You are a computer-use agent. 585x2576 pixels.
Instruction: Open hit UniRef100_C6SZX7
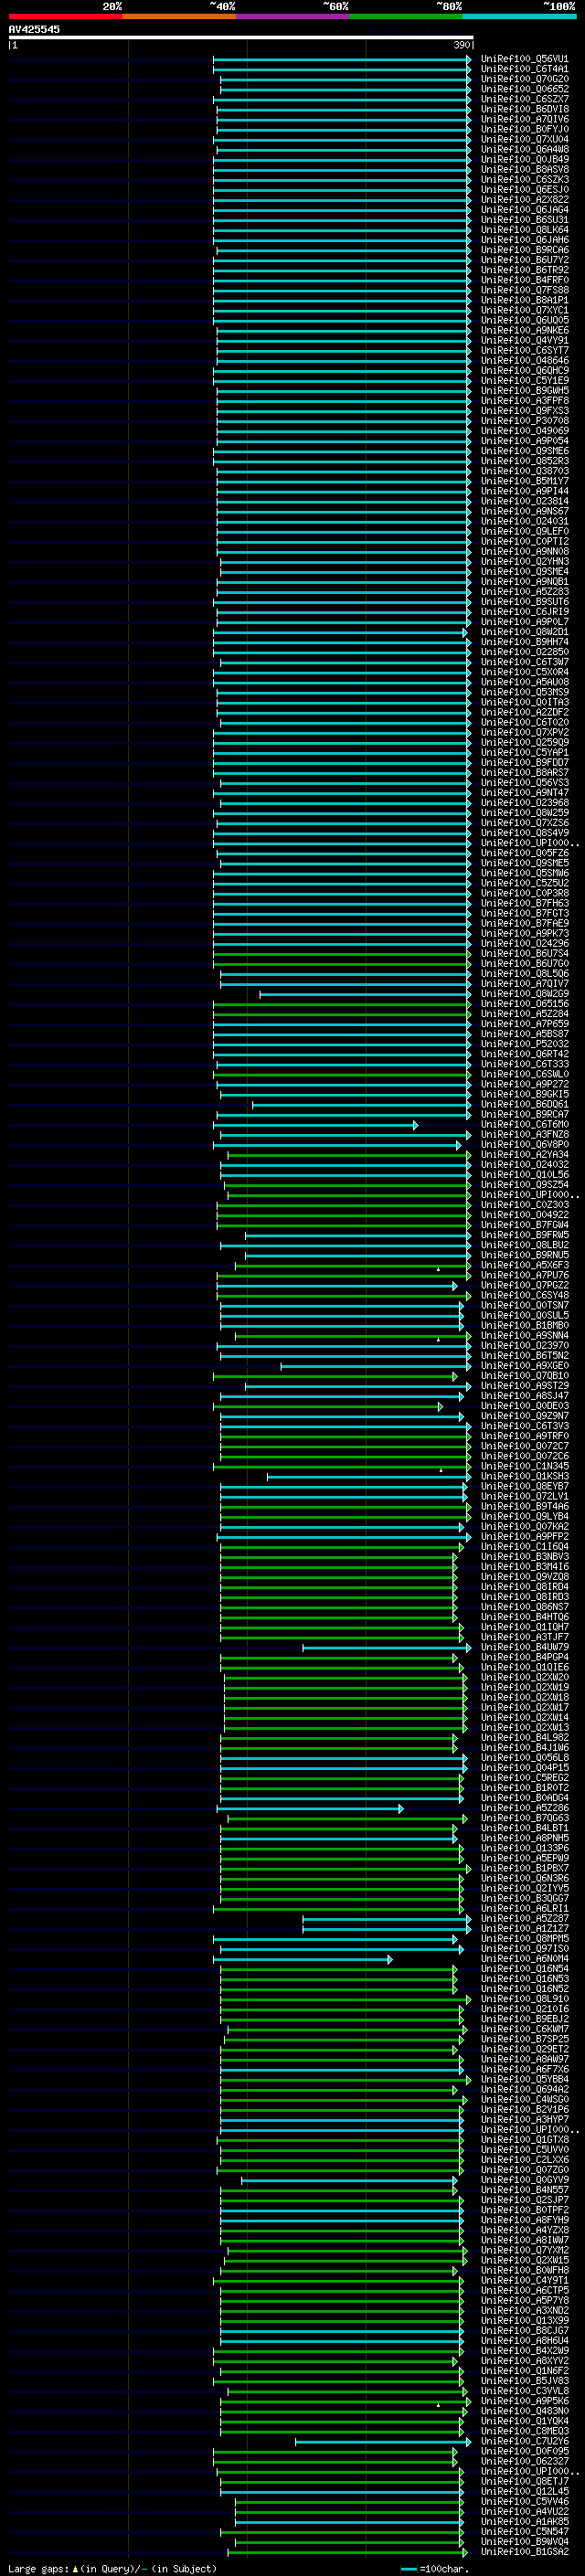pos(525,99)
